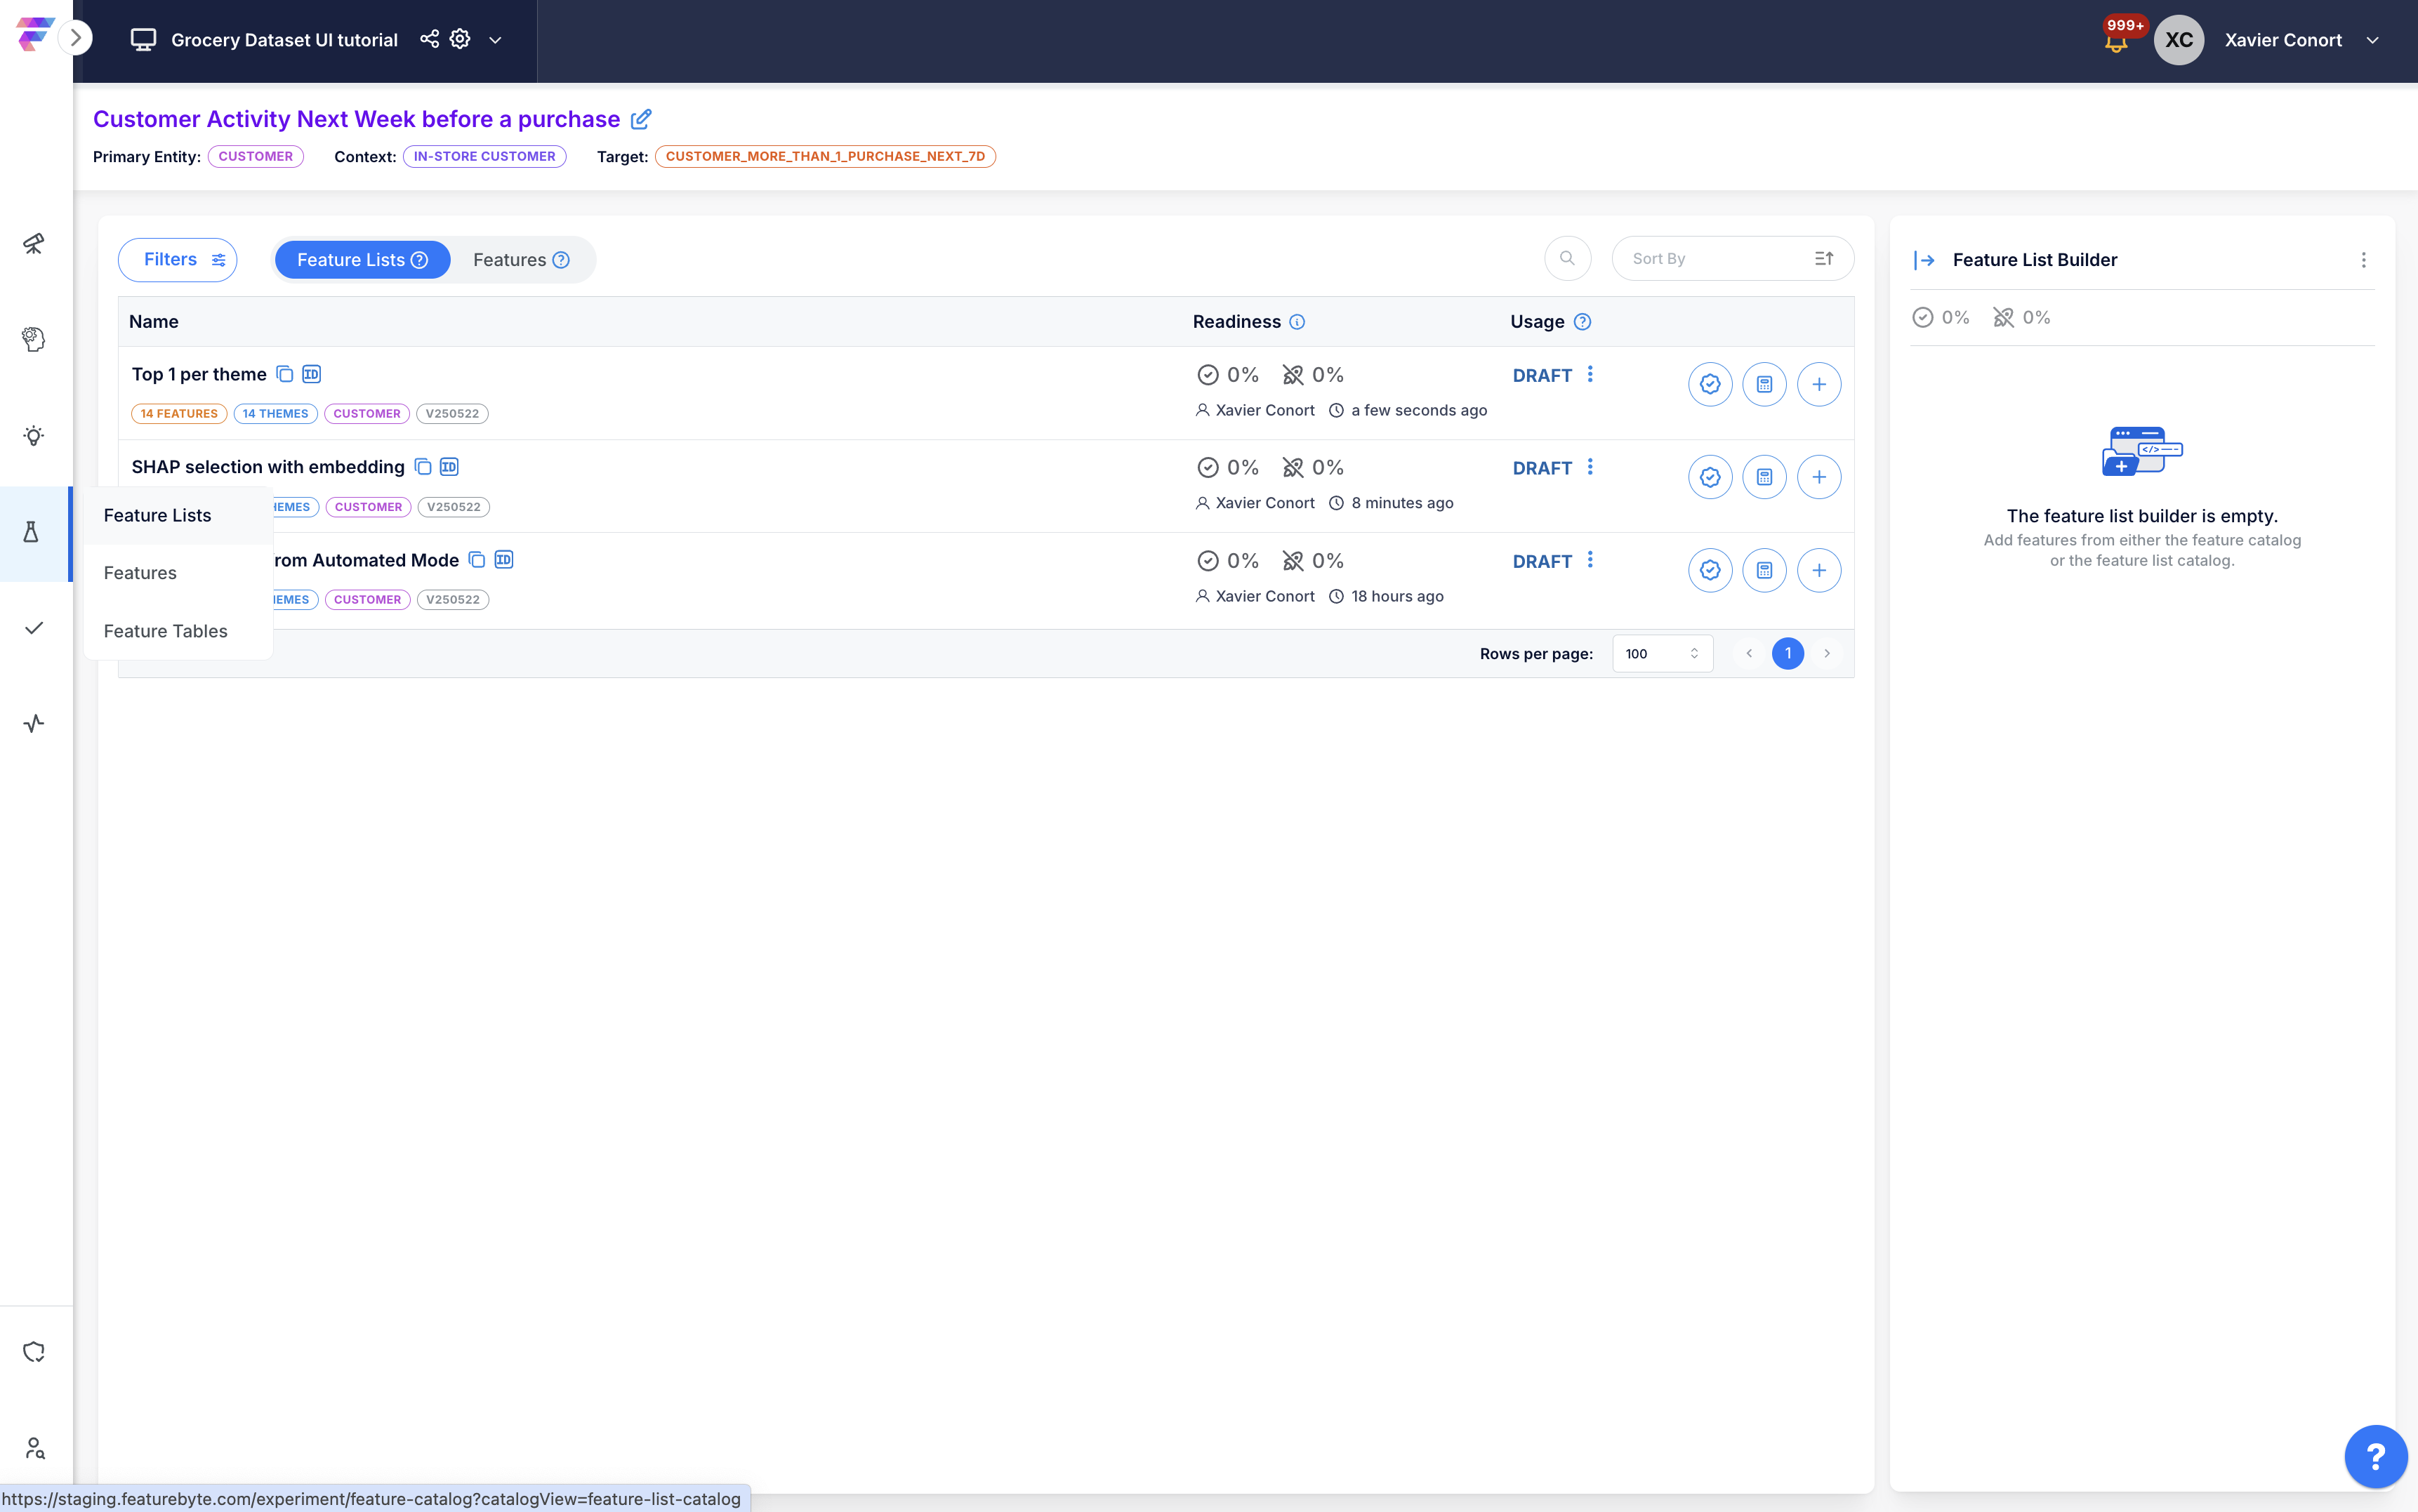Screen dimensions: 2418x1512
Task: Click ID icon for SHAP selection list
Action: point(449,467)
